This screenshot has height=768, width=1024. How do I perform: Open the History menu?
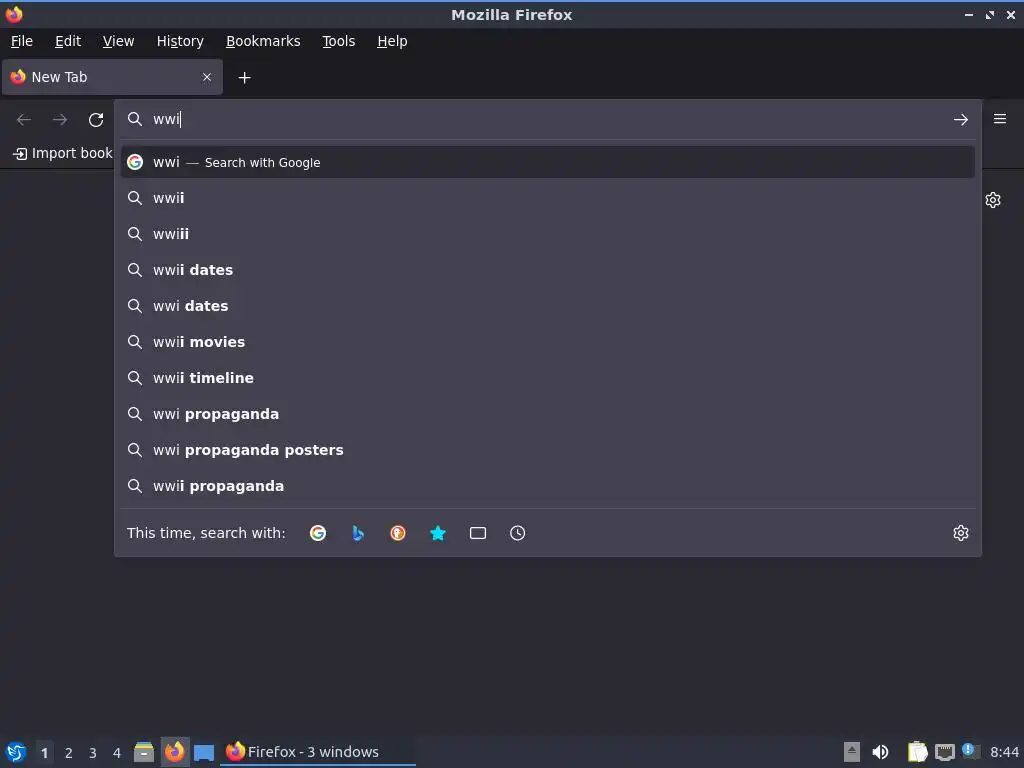pyautogui.click(x=180, y=41)
